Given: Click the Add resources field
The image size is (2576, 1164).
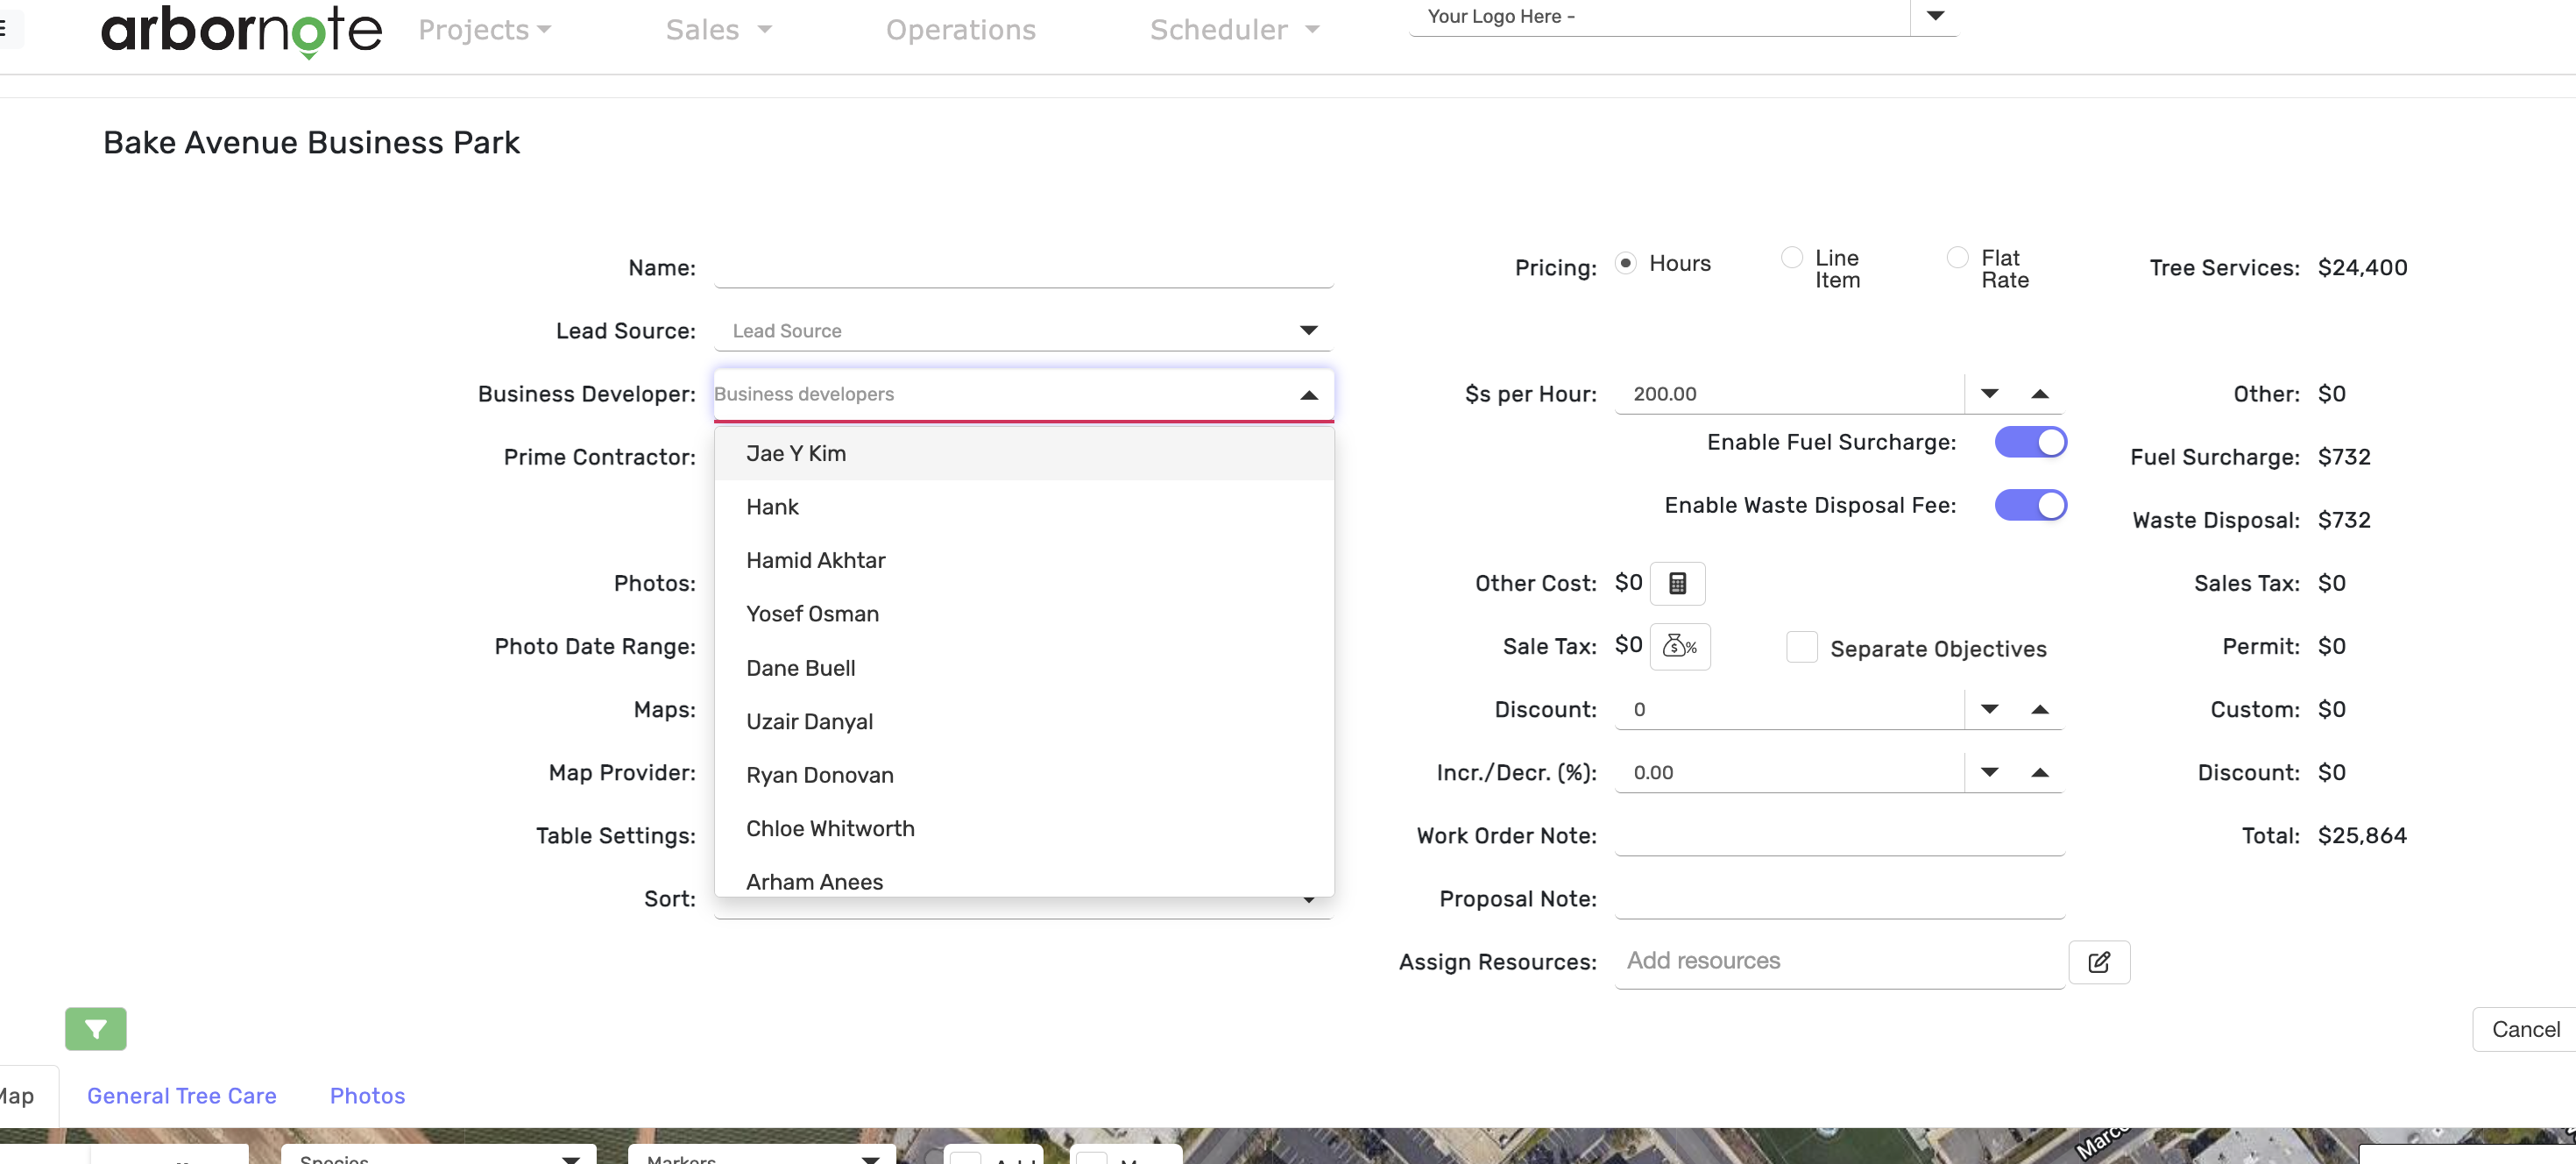Looking at the screenshot, I should click(1840, 961).
